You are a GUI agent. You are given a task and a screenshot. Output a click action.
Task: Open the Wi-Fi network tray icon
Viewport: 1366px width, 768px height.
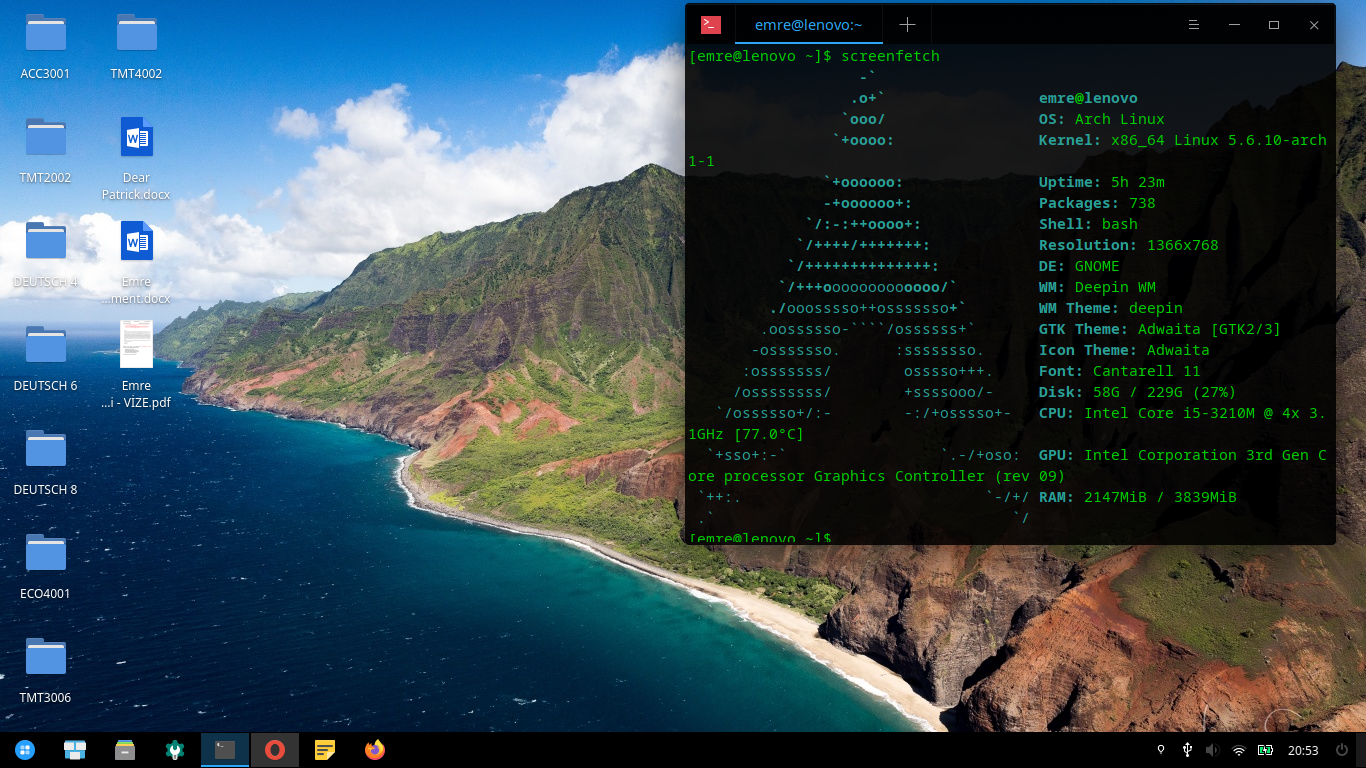pos(1239,750)
